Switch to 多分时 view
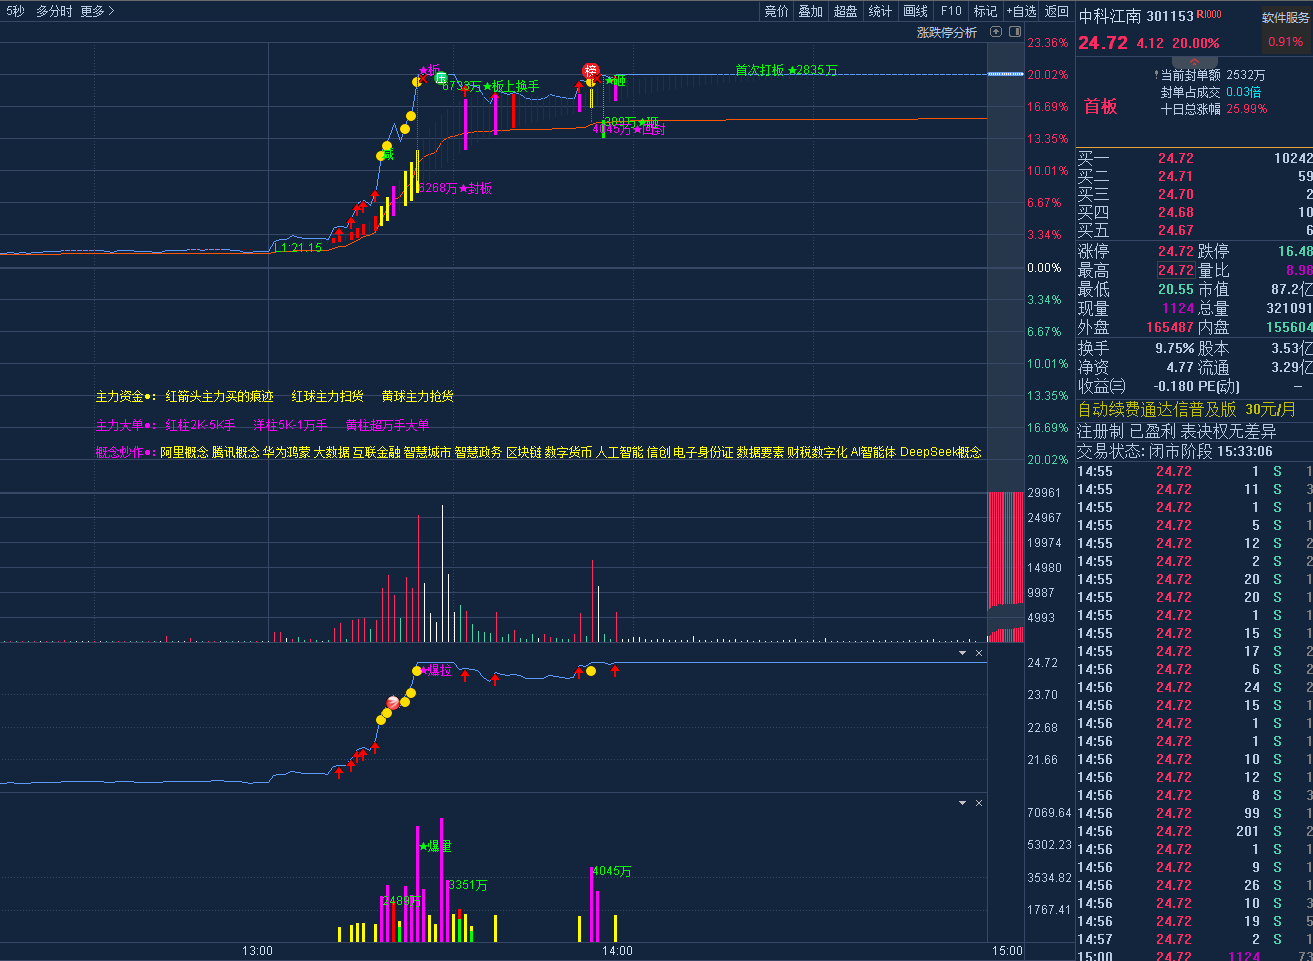Viewport: 1313px width, 961px height. pos(54,11)
